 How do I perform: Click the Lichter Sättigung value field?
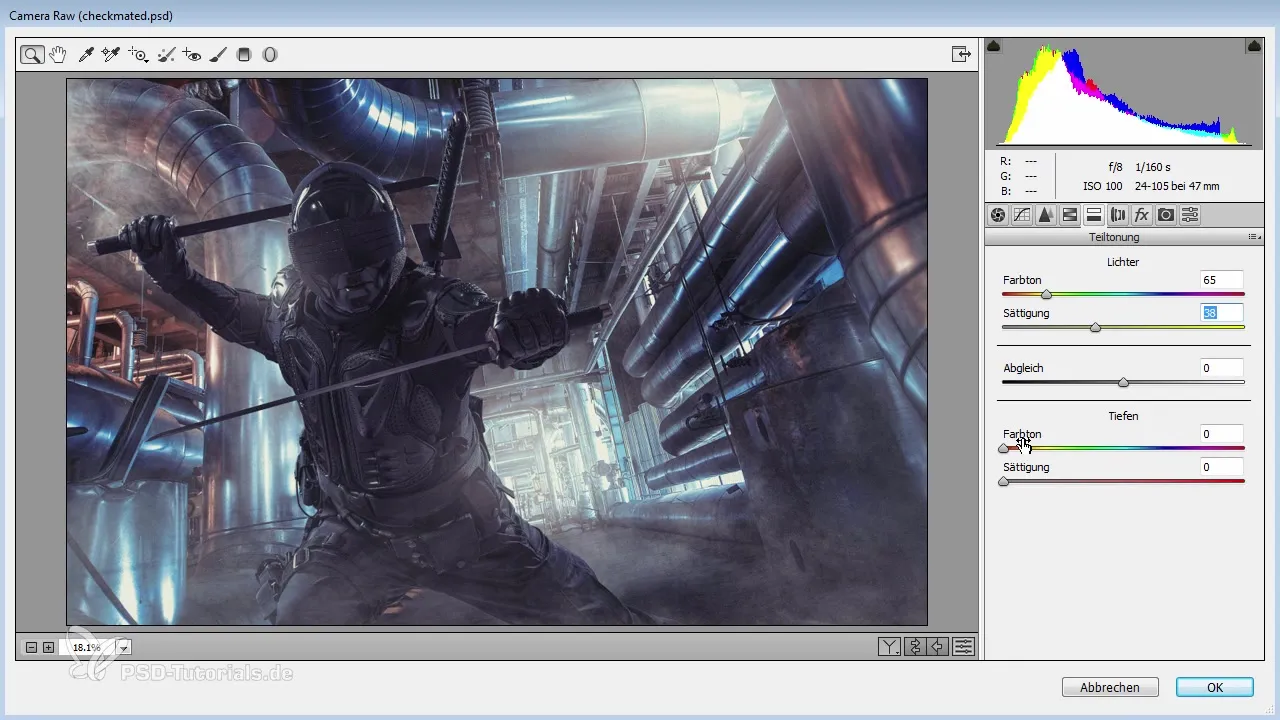[x=1222, y=313]
